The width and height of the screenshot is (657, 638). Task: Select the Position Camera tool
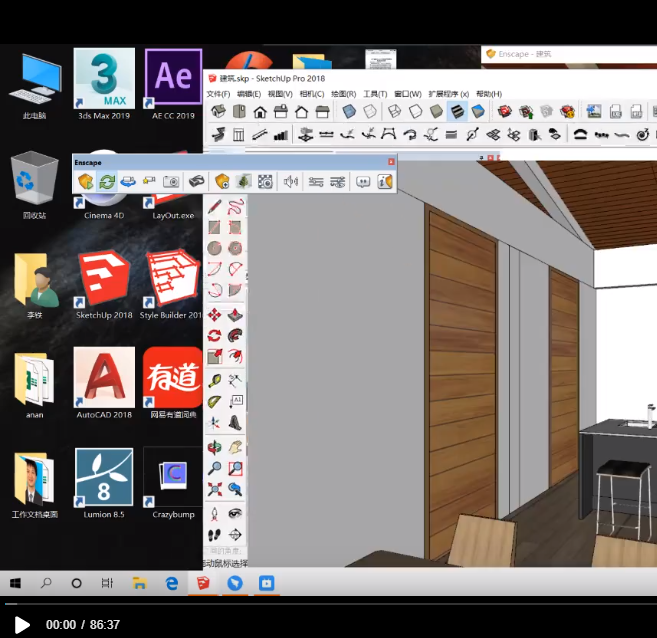pyautogui.click(x=215, y=514)
